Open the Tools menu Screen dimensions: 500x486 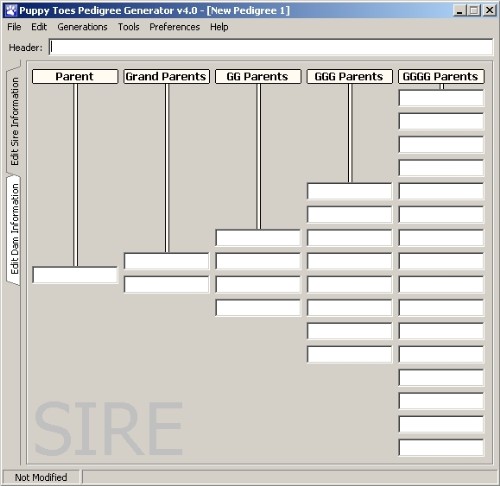(x=128, y=27)
